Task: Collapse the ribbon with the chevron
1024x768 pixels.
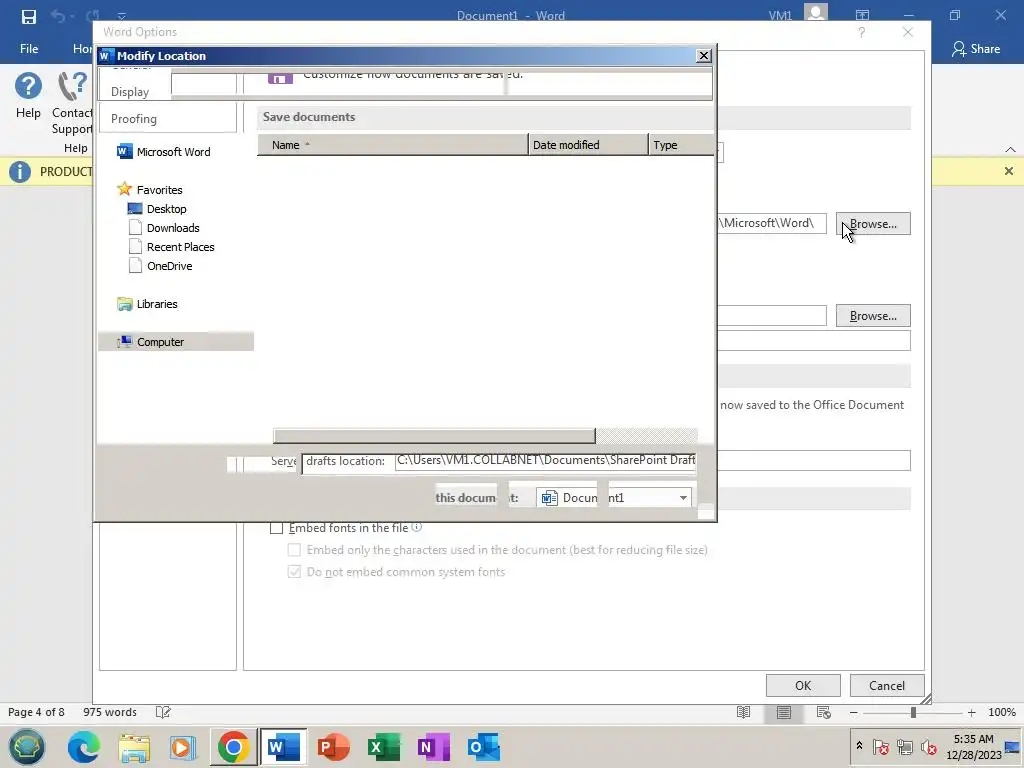Action: coord(1010,150)
